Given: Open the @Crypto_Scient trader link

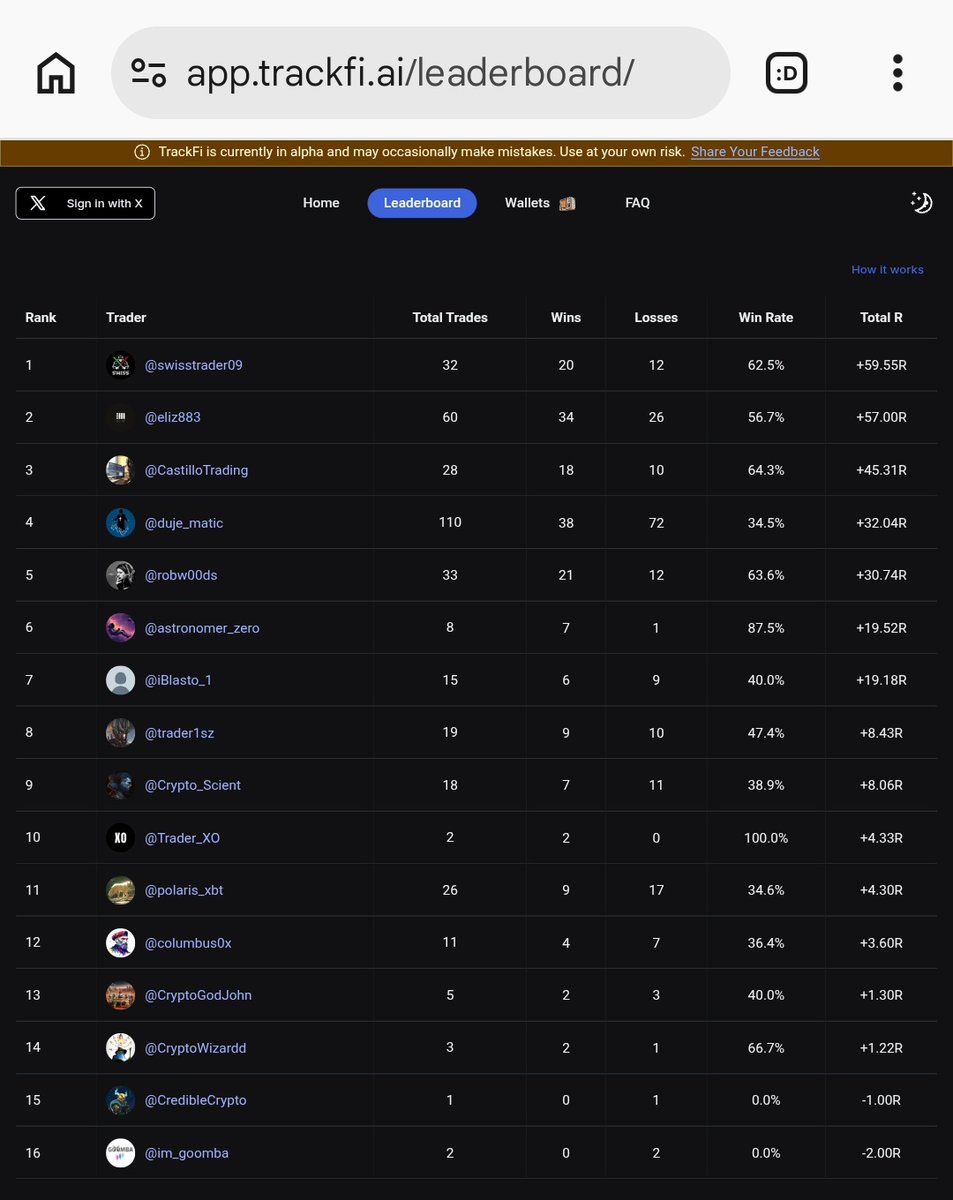Looking at the screenshot, I should pyautogui.click(x=193, y=786).
